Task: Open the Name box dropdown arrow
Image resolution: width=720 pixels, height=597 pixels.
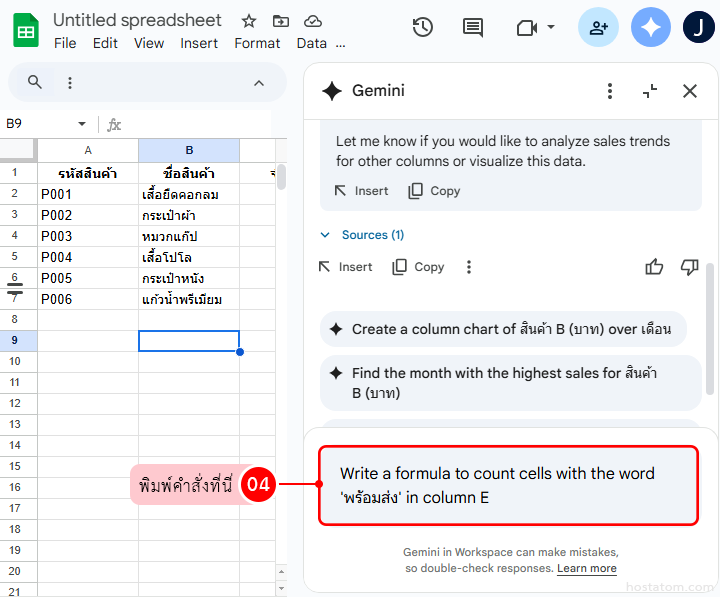Action: pyautogui.click(x=82, y=124)
